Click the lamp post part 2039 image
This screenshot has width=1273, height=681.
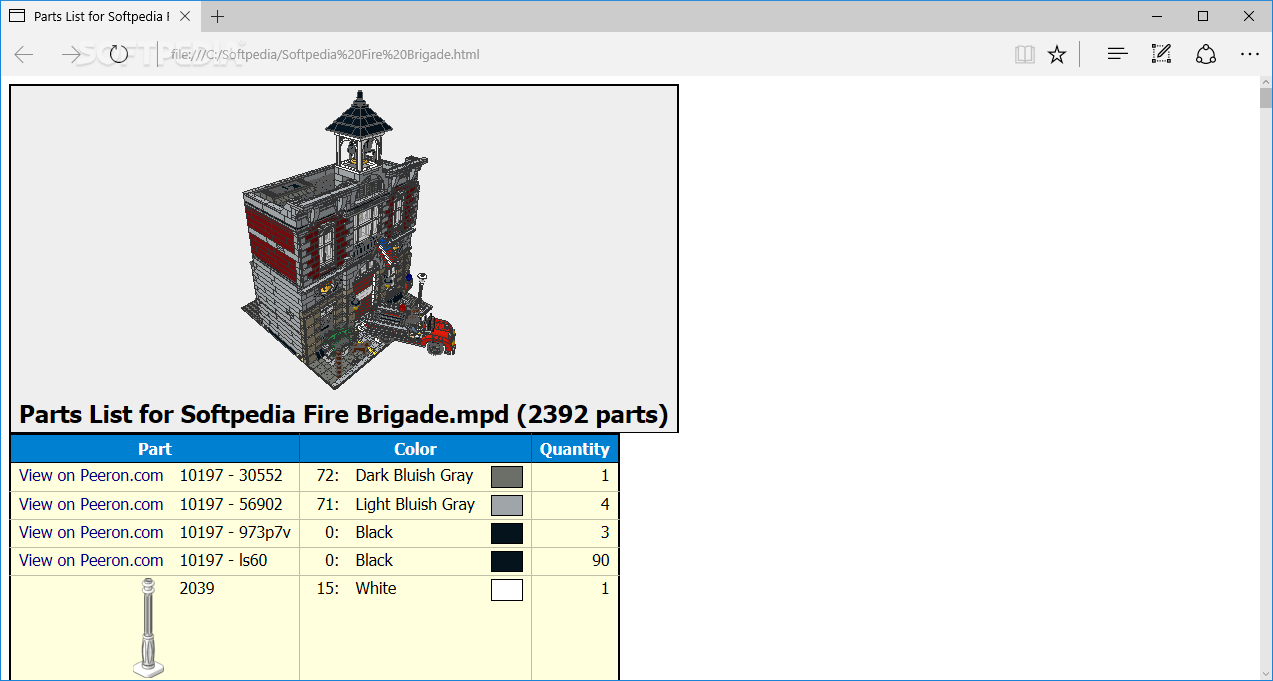148,627
